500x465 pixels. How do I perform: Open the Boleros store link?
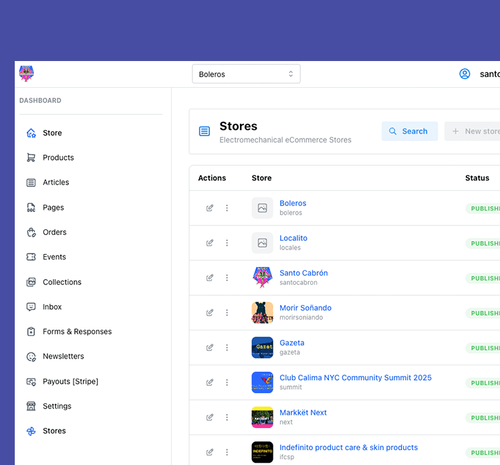[x=293, y=203]
